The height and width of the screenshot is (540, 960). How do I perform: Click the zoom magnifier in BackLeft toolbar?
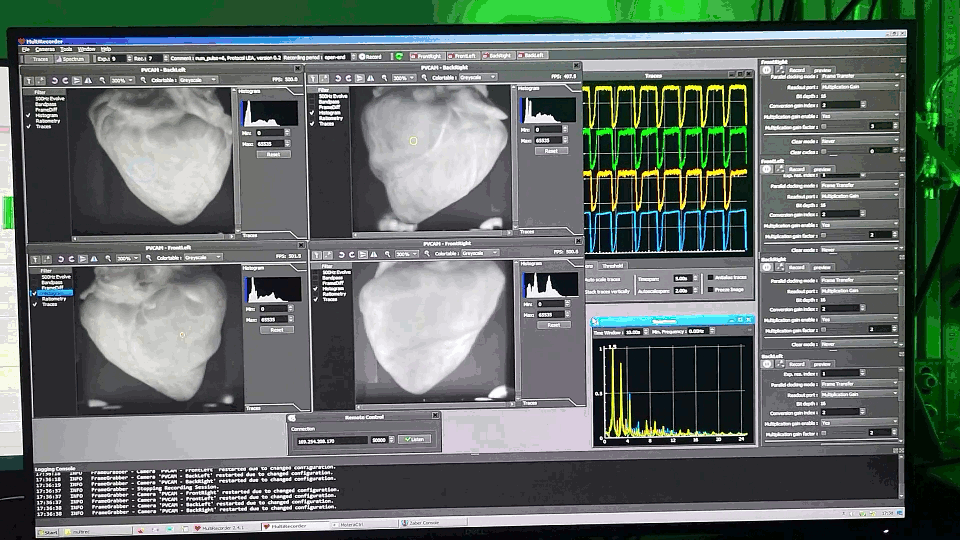102,81
